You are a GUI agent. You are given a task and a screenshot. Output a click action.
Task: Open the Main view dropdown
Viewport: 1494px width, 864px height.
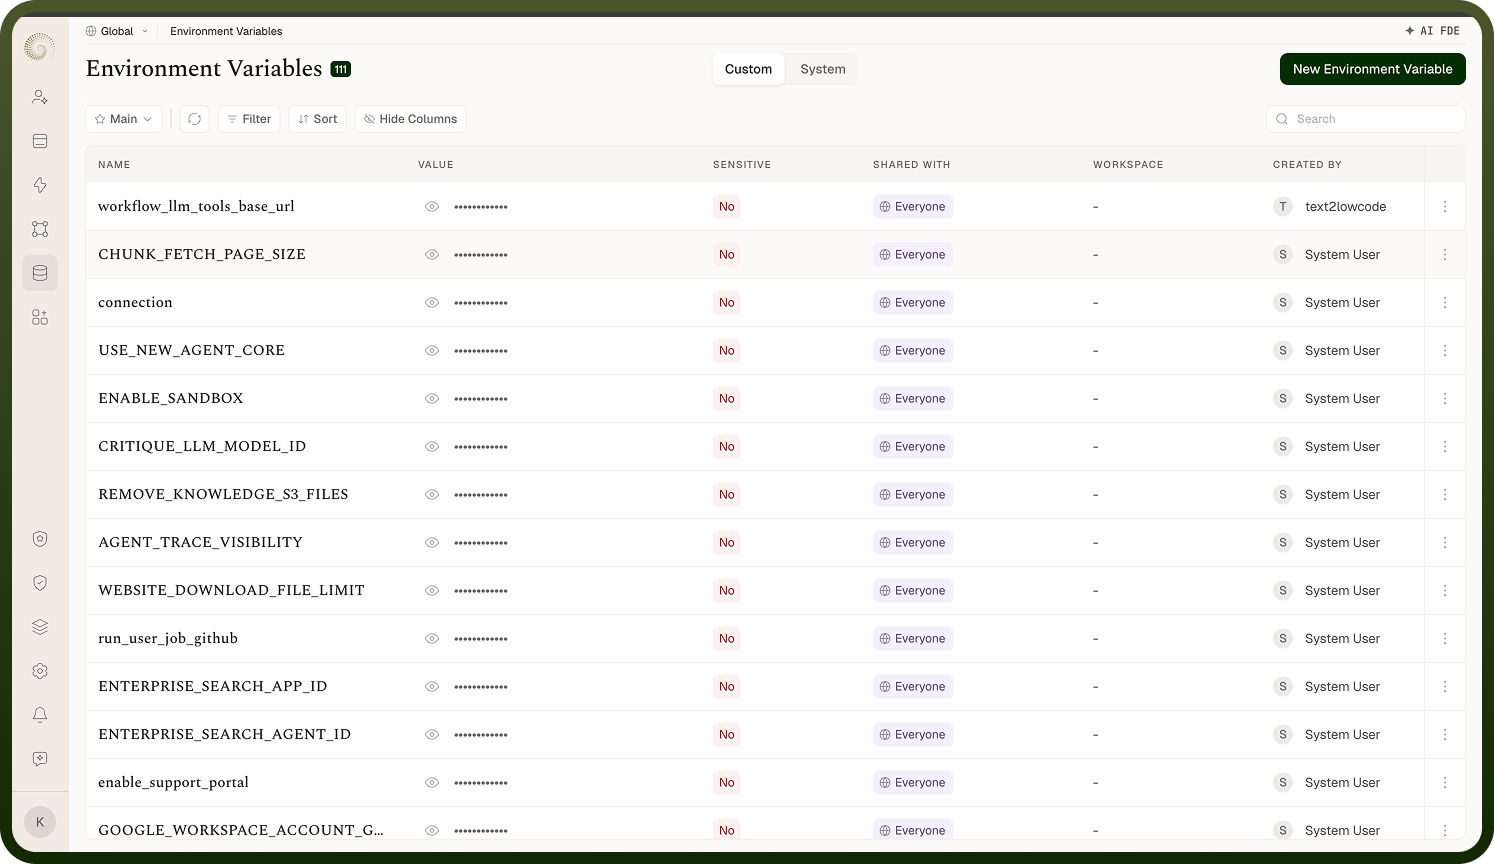(124, 119)
